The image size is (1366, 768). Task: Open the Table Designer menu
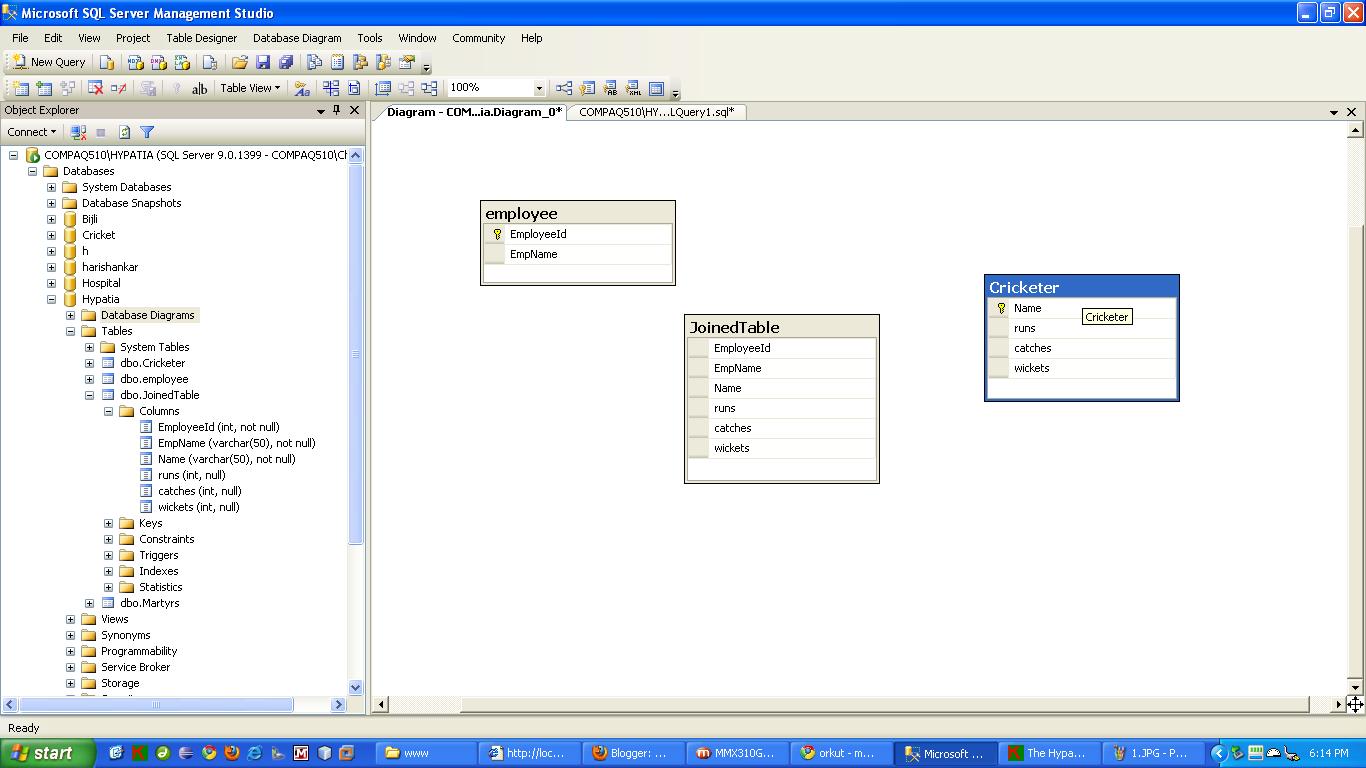(200, 38)
